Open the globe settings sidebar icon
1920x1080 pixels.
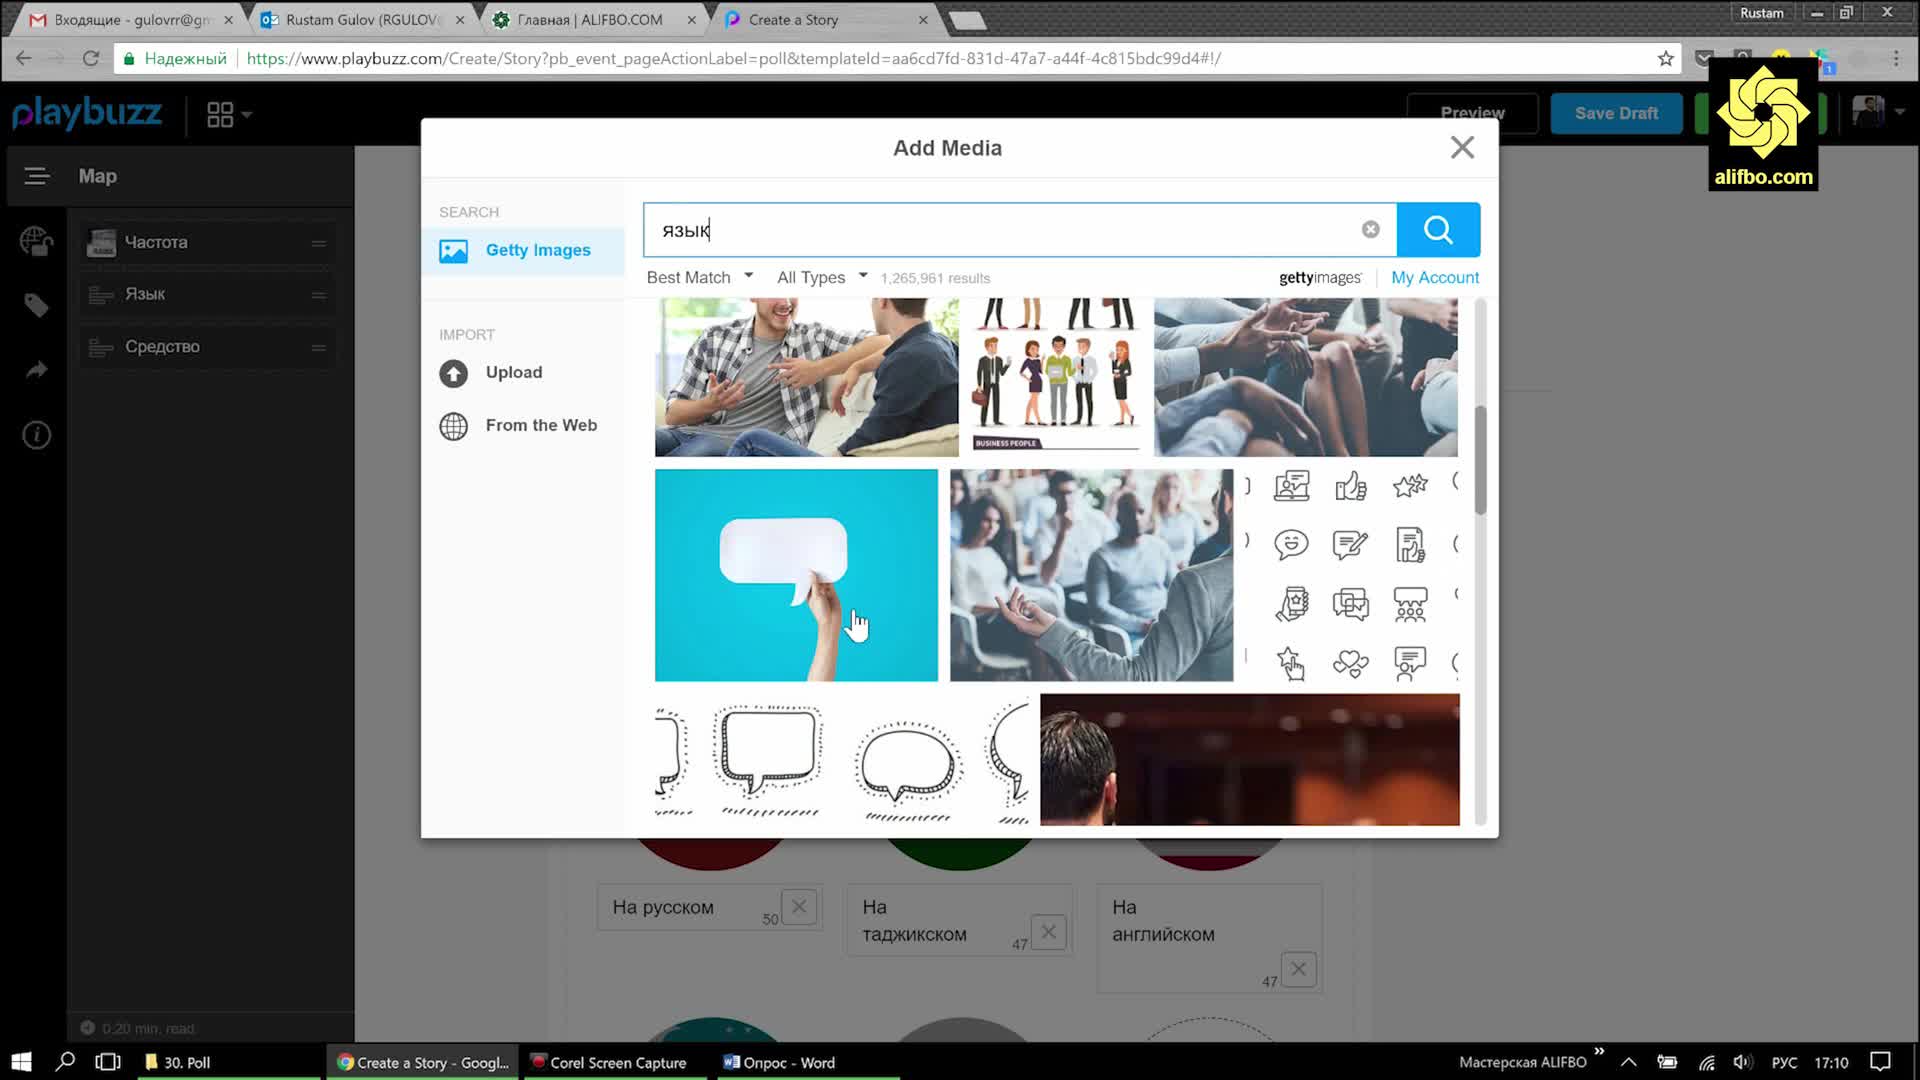(37, 241)
